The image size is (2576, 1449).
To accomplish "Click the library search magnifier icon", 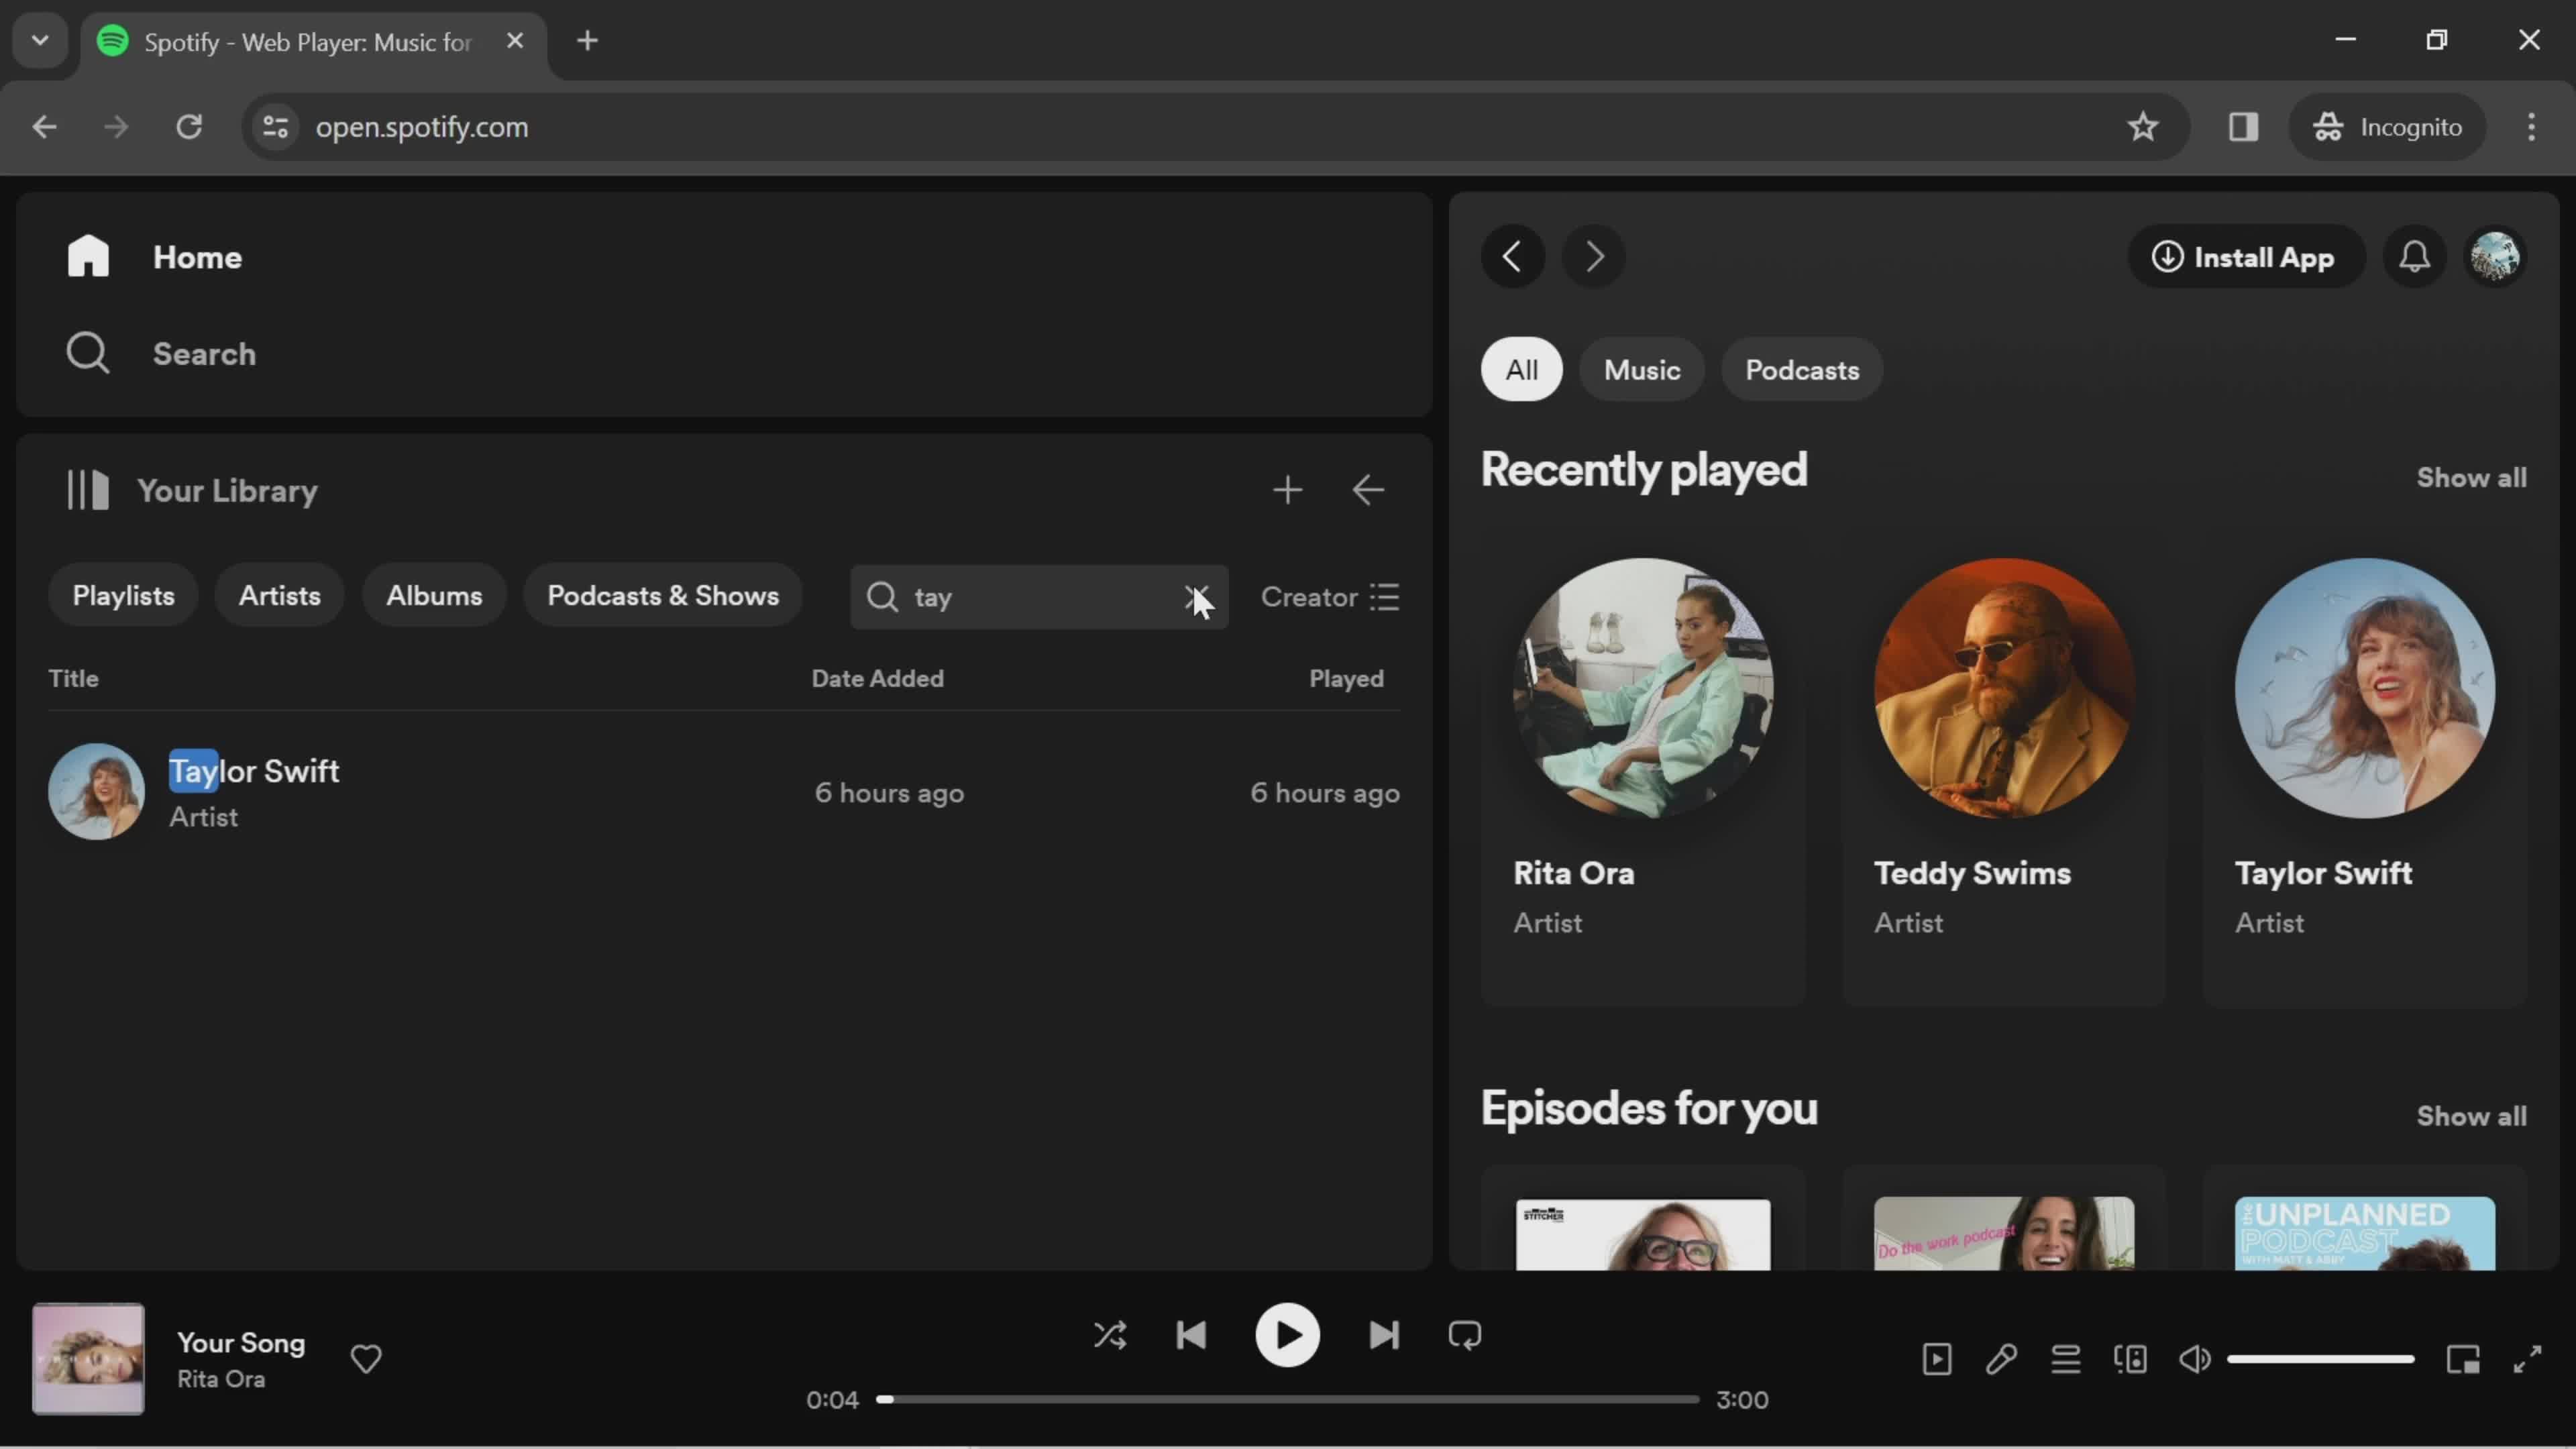I will point(882,597).
